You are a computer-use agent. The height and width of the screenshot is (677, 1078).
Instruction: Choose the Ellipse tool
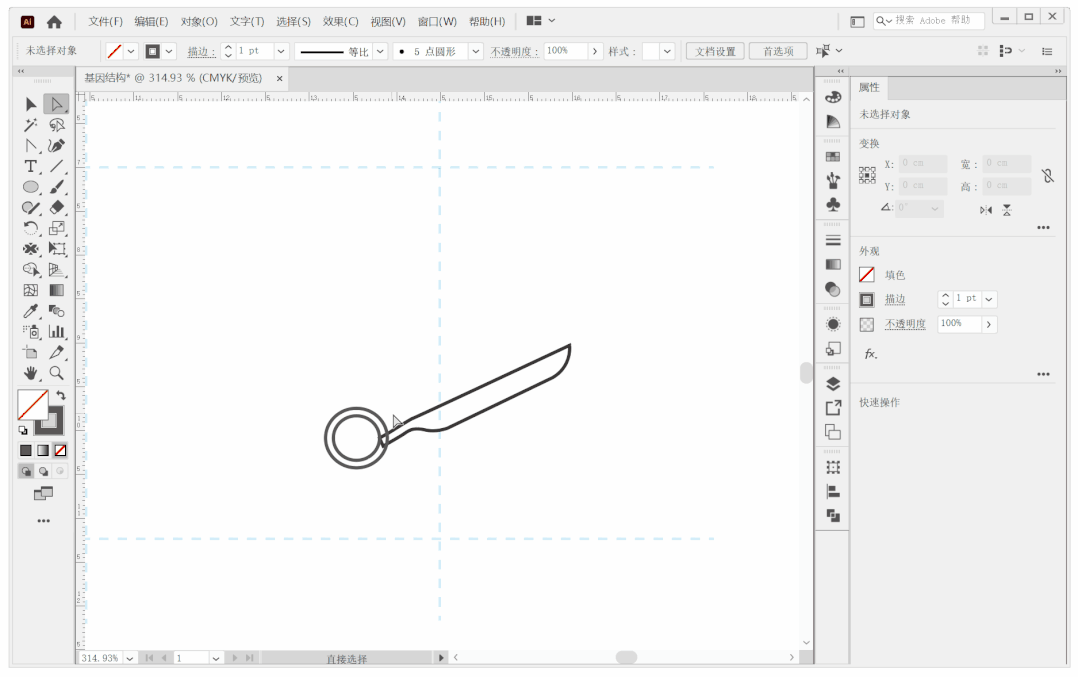30,187
